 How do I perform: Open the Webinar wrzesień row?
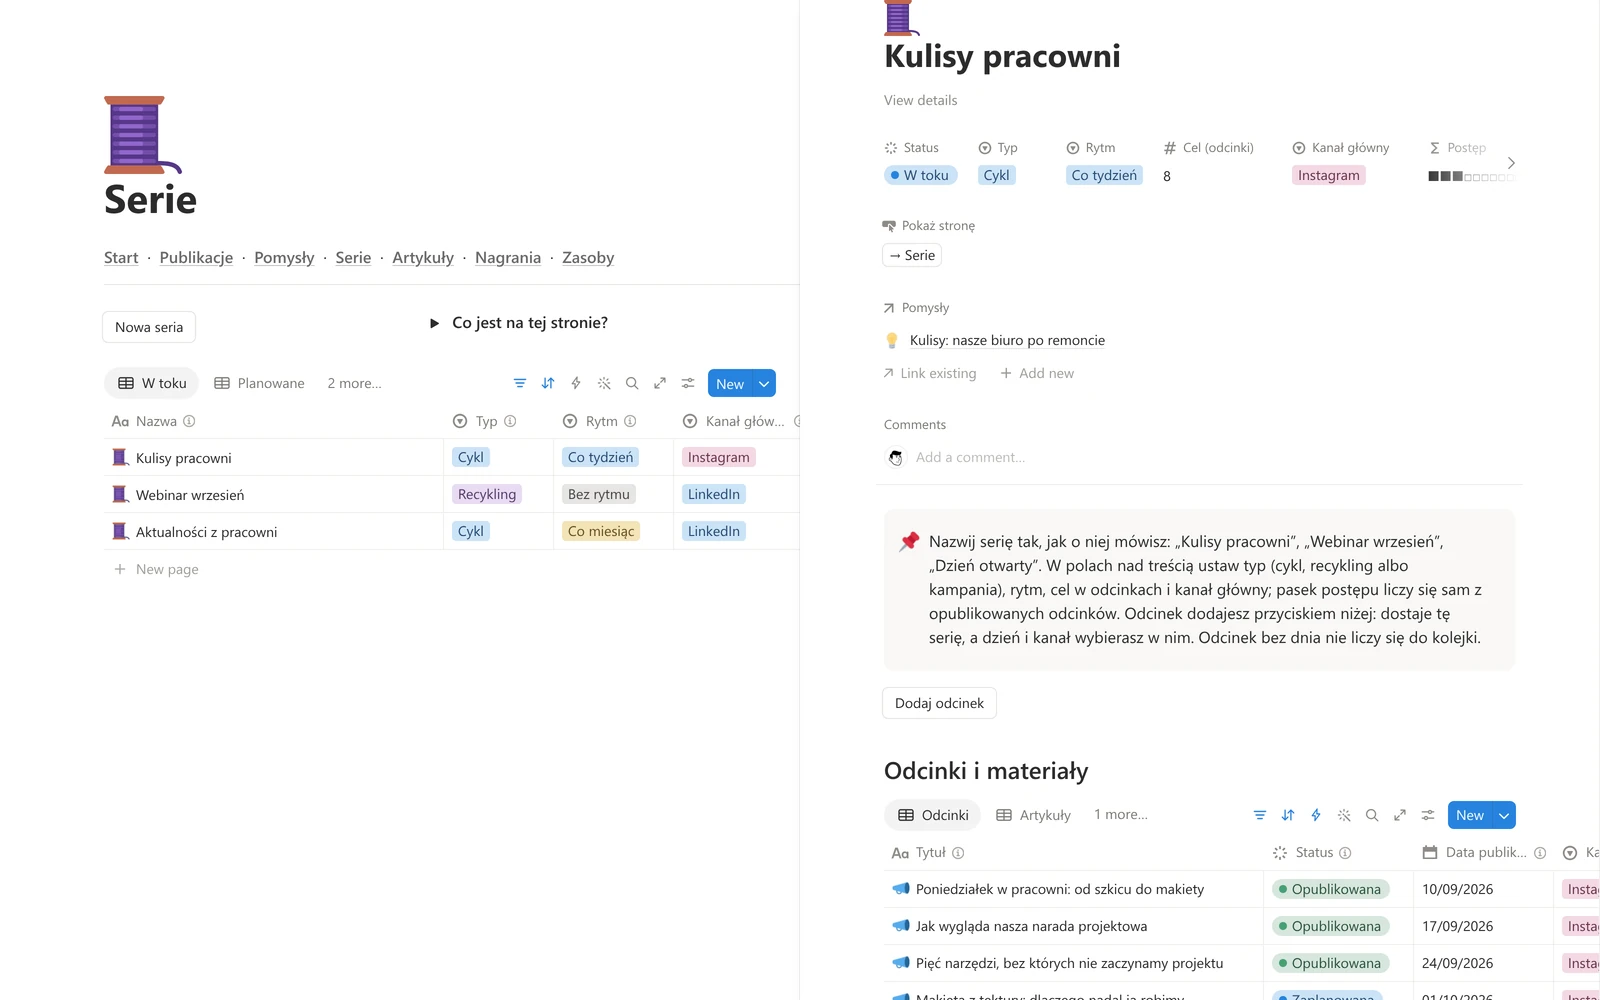click(190, 495)
